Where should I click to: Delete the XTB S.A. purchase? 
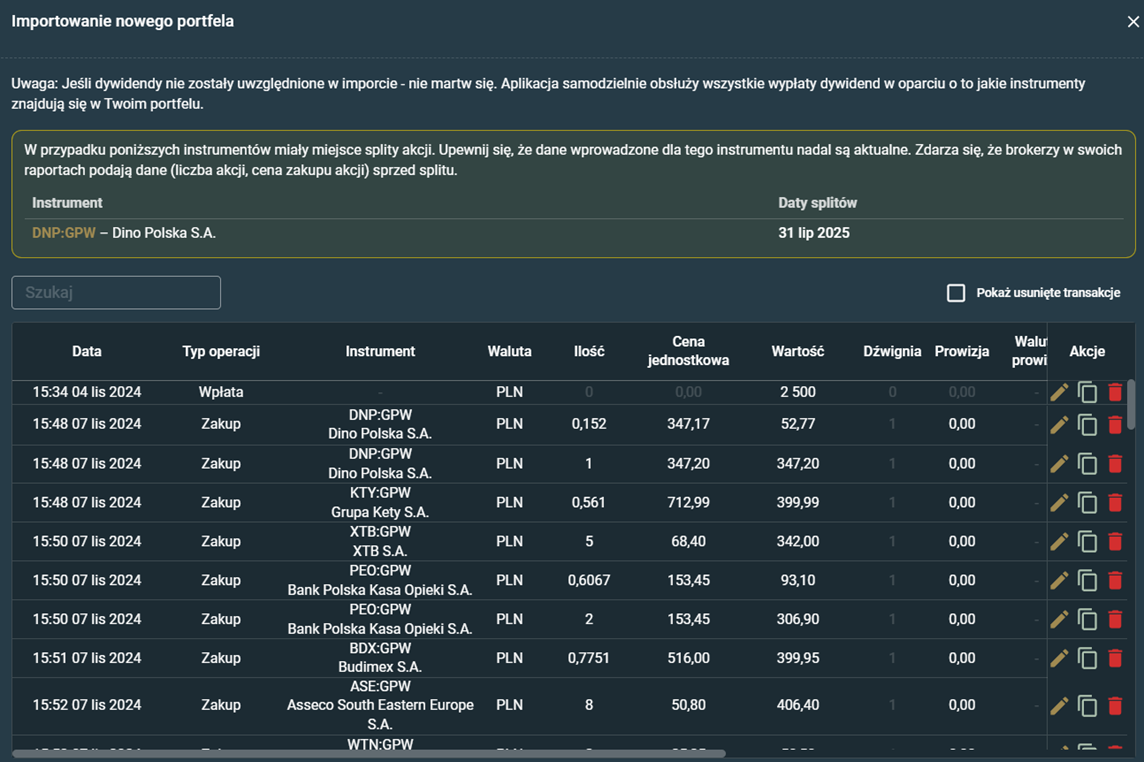[x=1115, y=541]
